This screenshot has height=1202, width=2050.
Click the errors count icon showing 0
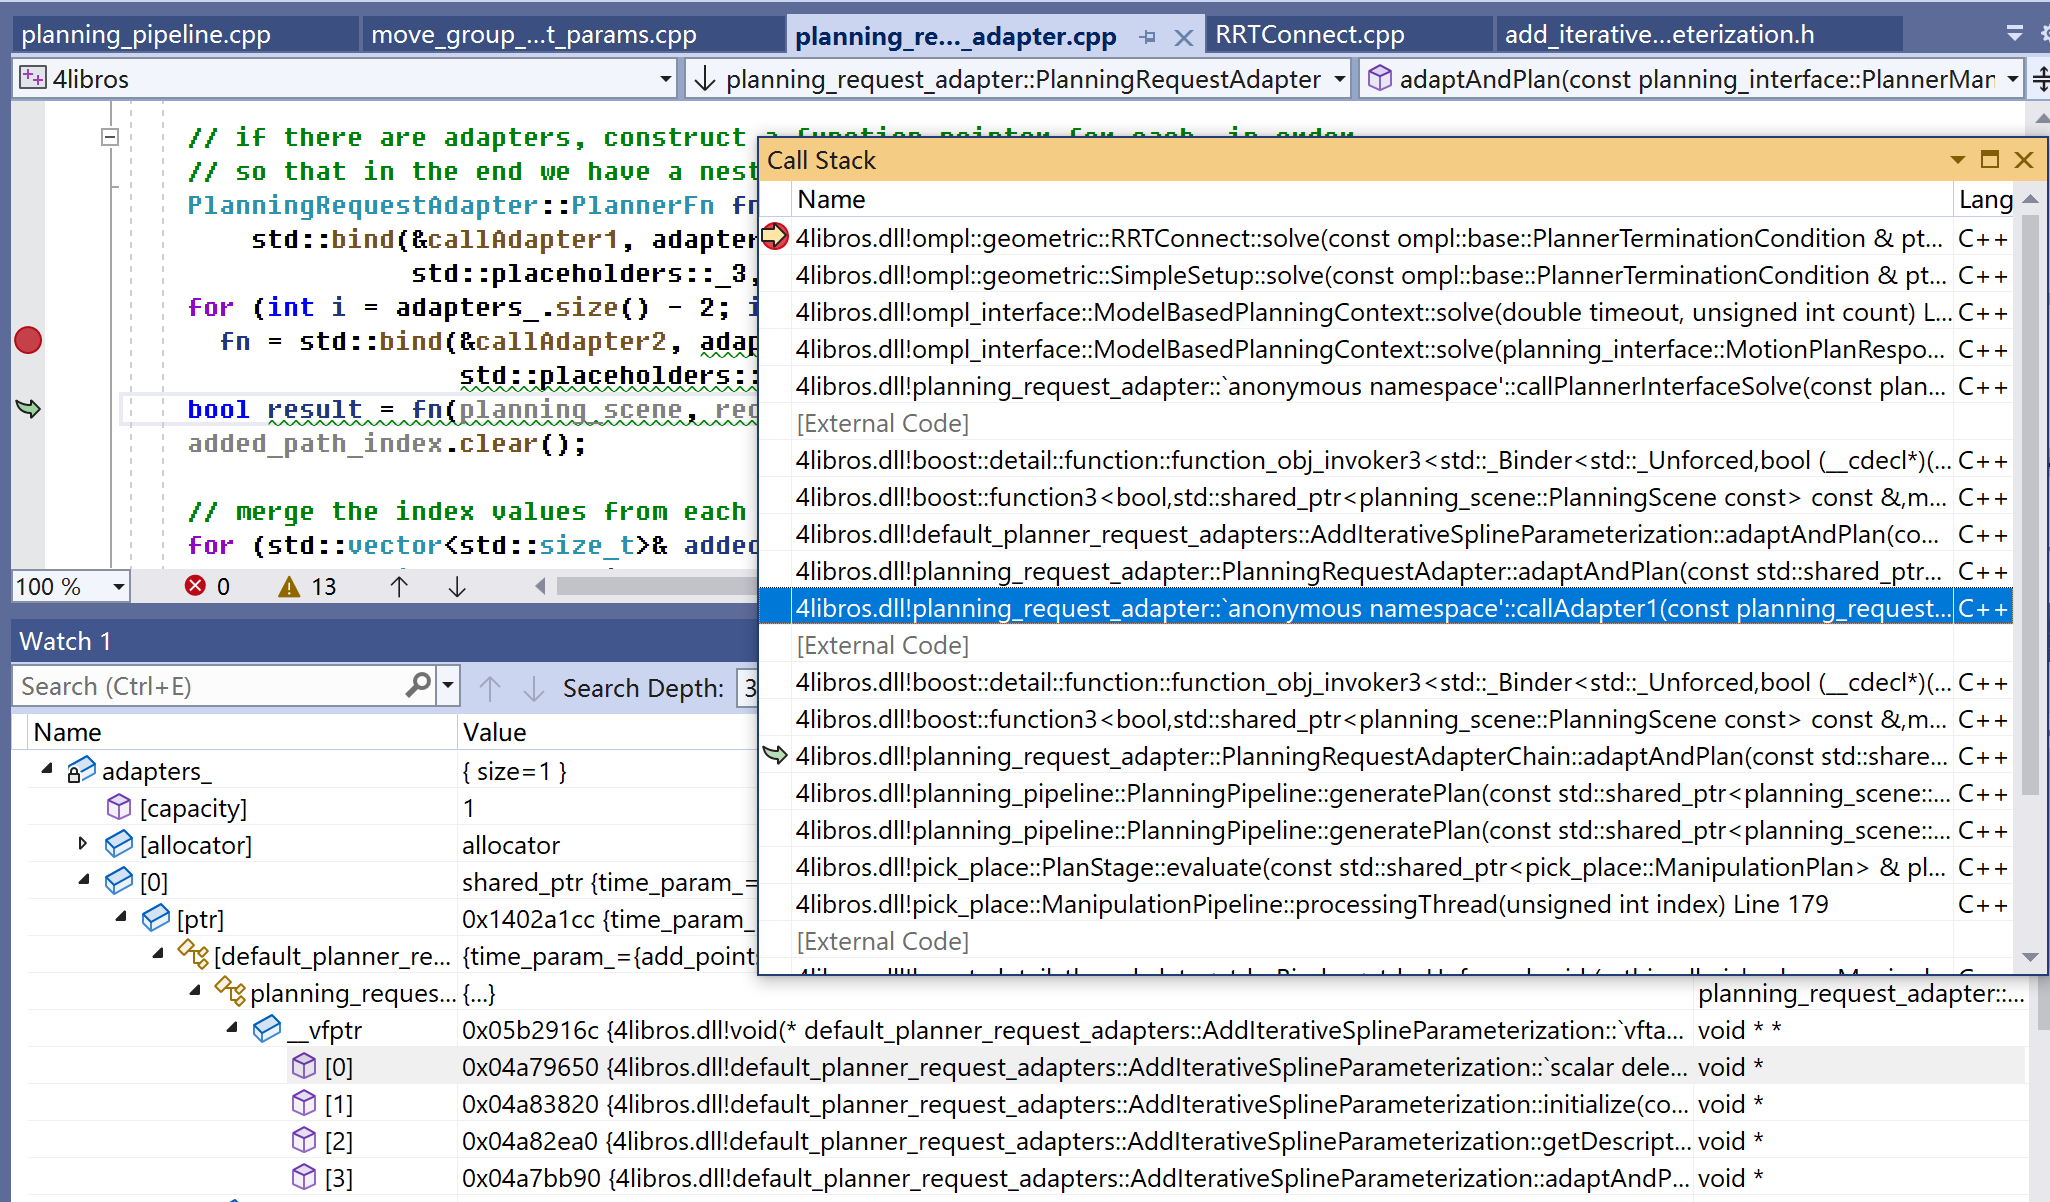(196, 586)
